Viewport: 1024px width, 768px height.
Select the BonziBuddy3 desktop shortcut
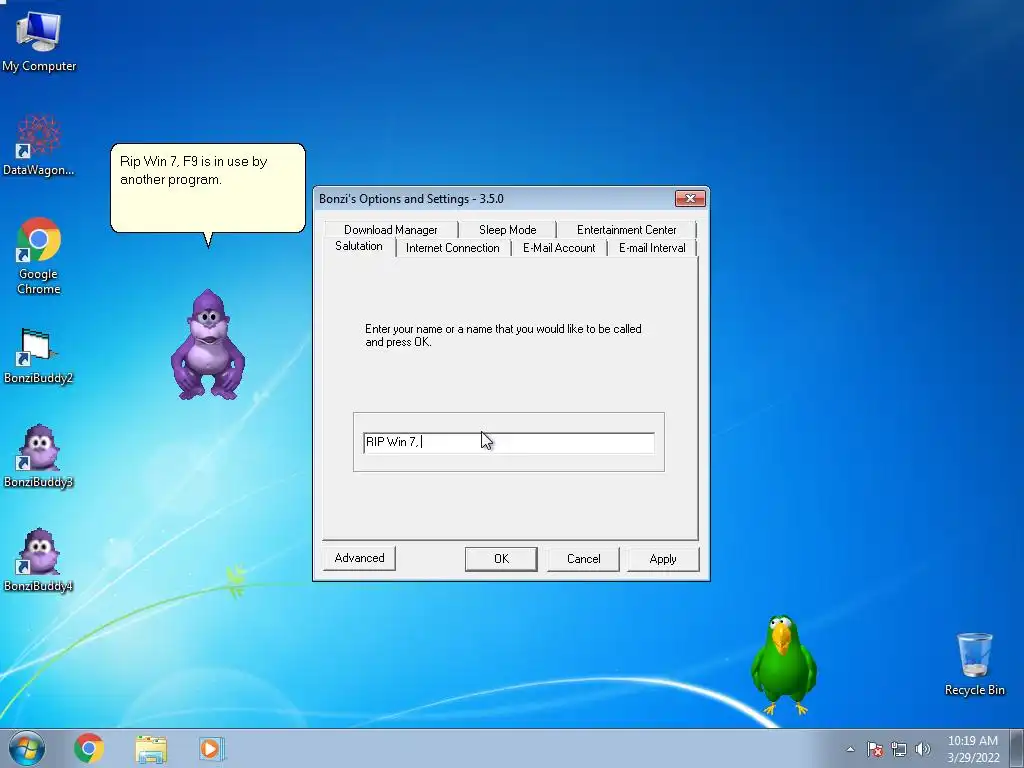pos(39,457)
